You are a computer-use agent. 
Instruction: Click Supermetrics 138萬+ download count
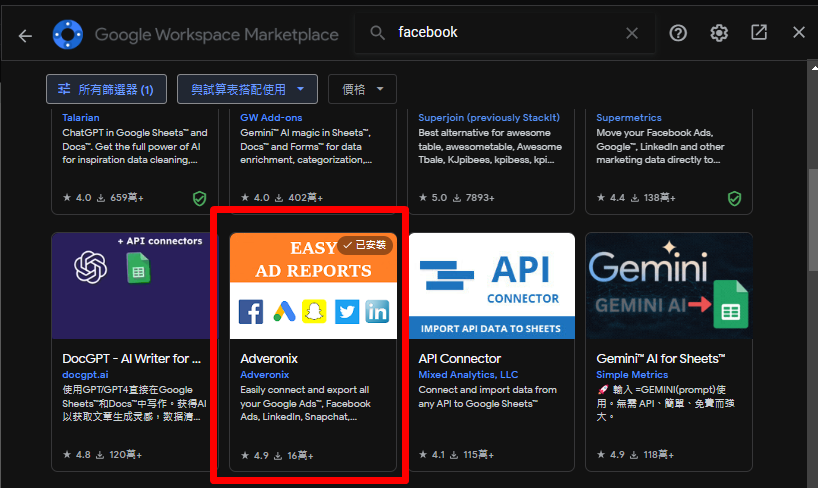pos(653,198)
